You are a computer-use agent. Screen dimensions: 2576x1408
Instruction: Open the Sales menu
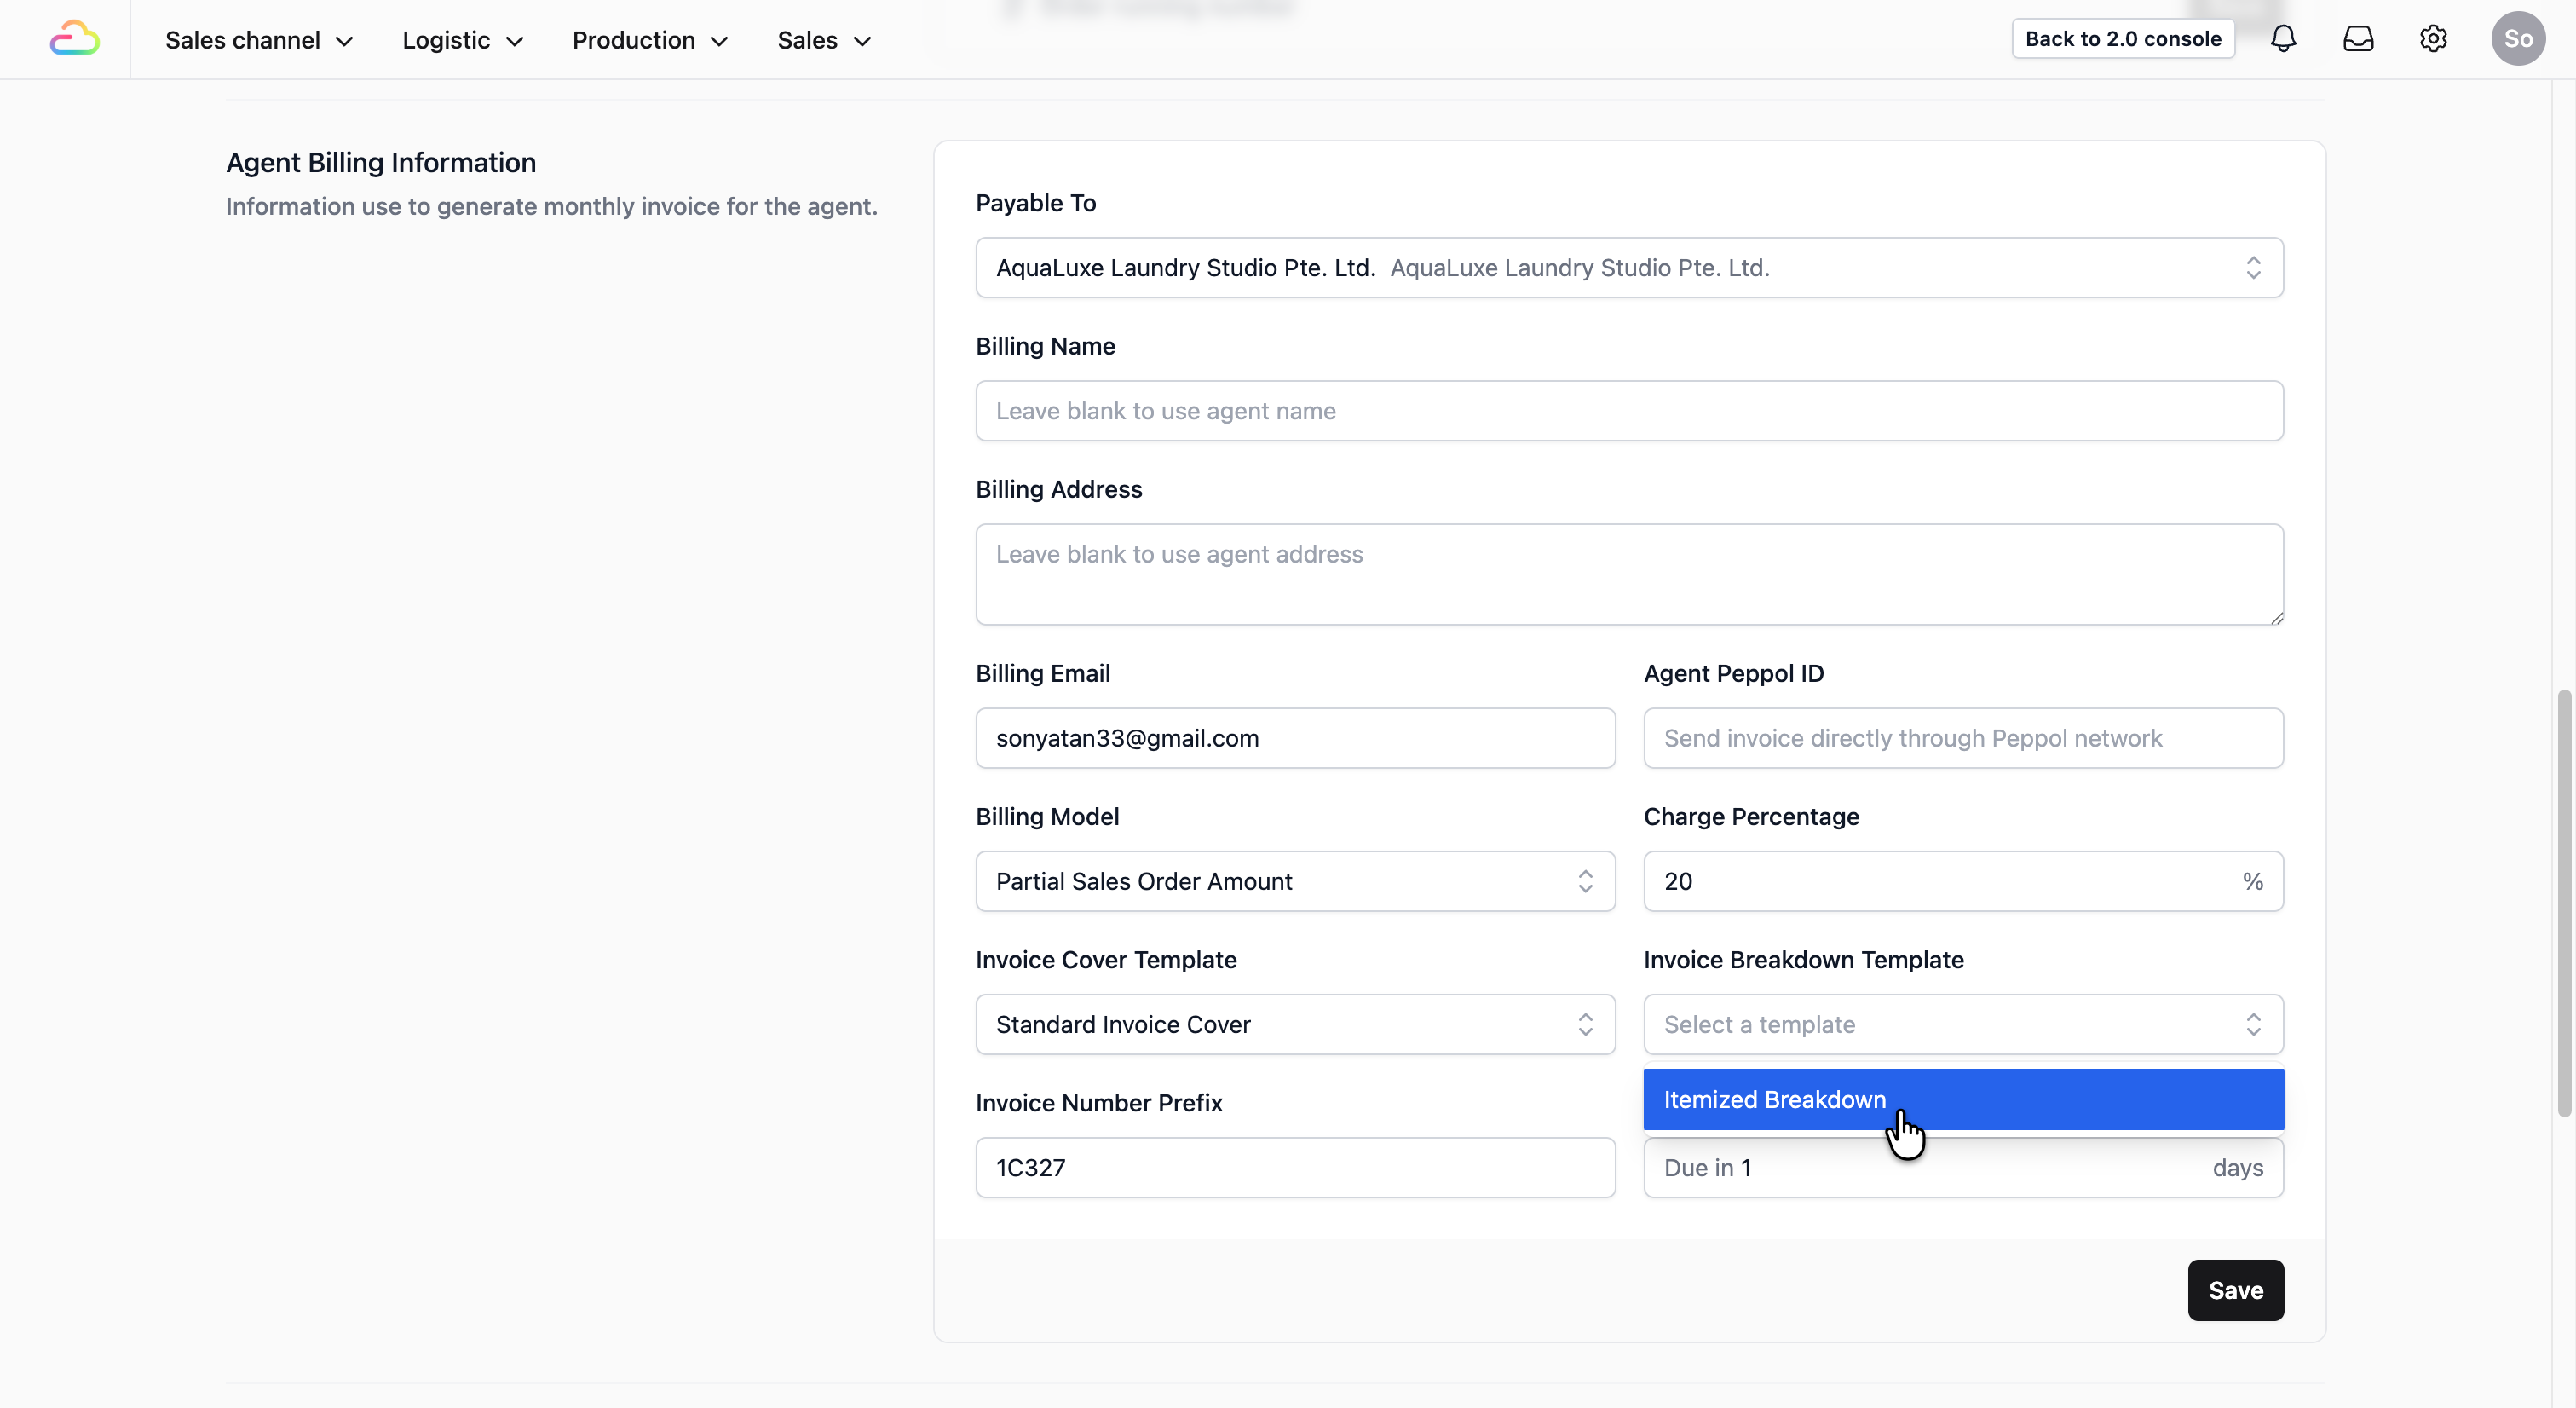[x=824, y=40]
